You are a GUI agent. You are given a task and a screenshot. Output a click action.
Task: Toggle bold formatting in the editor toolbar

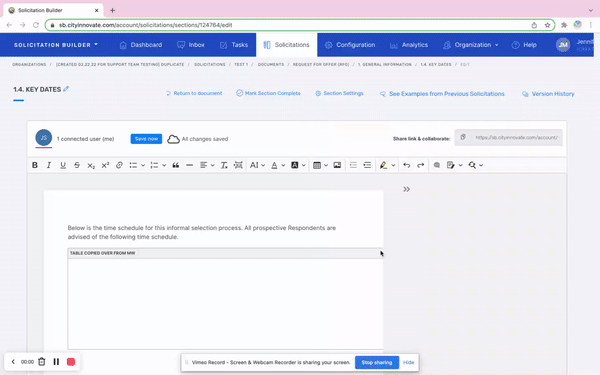tap(35, 165)
